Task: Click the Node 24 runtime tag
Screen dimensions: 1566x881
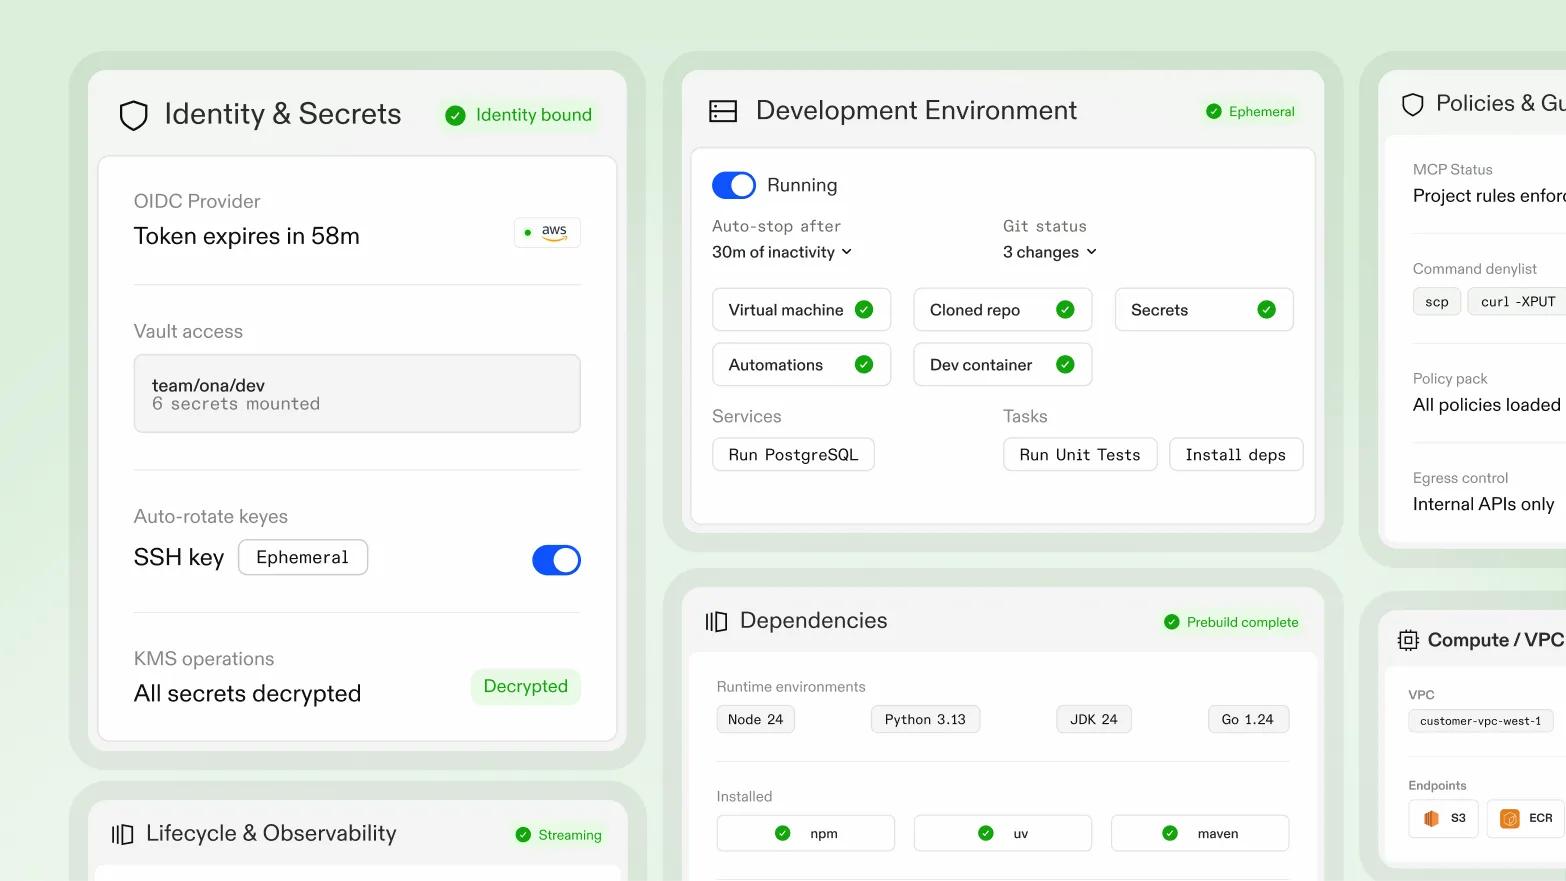Action: coord(756,720)
